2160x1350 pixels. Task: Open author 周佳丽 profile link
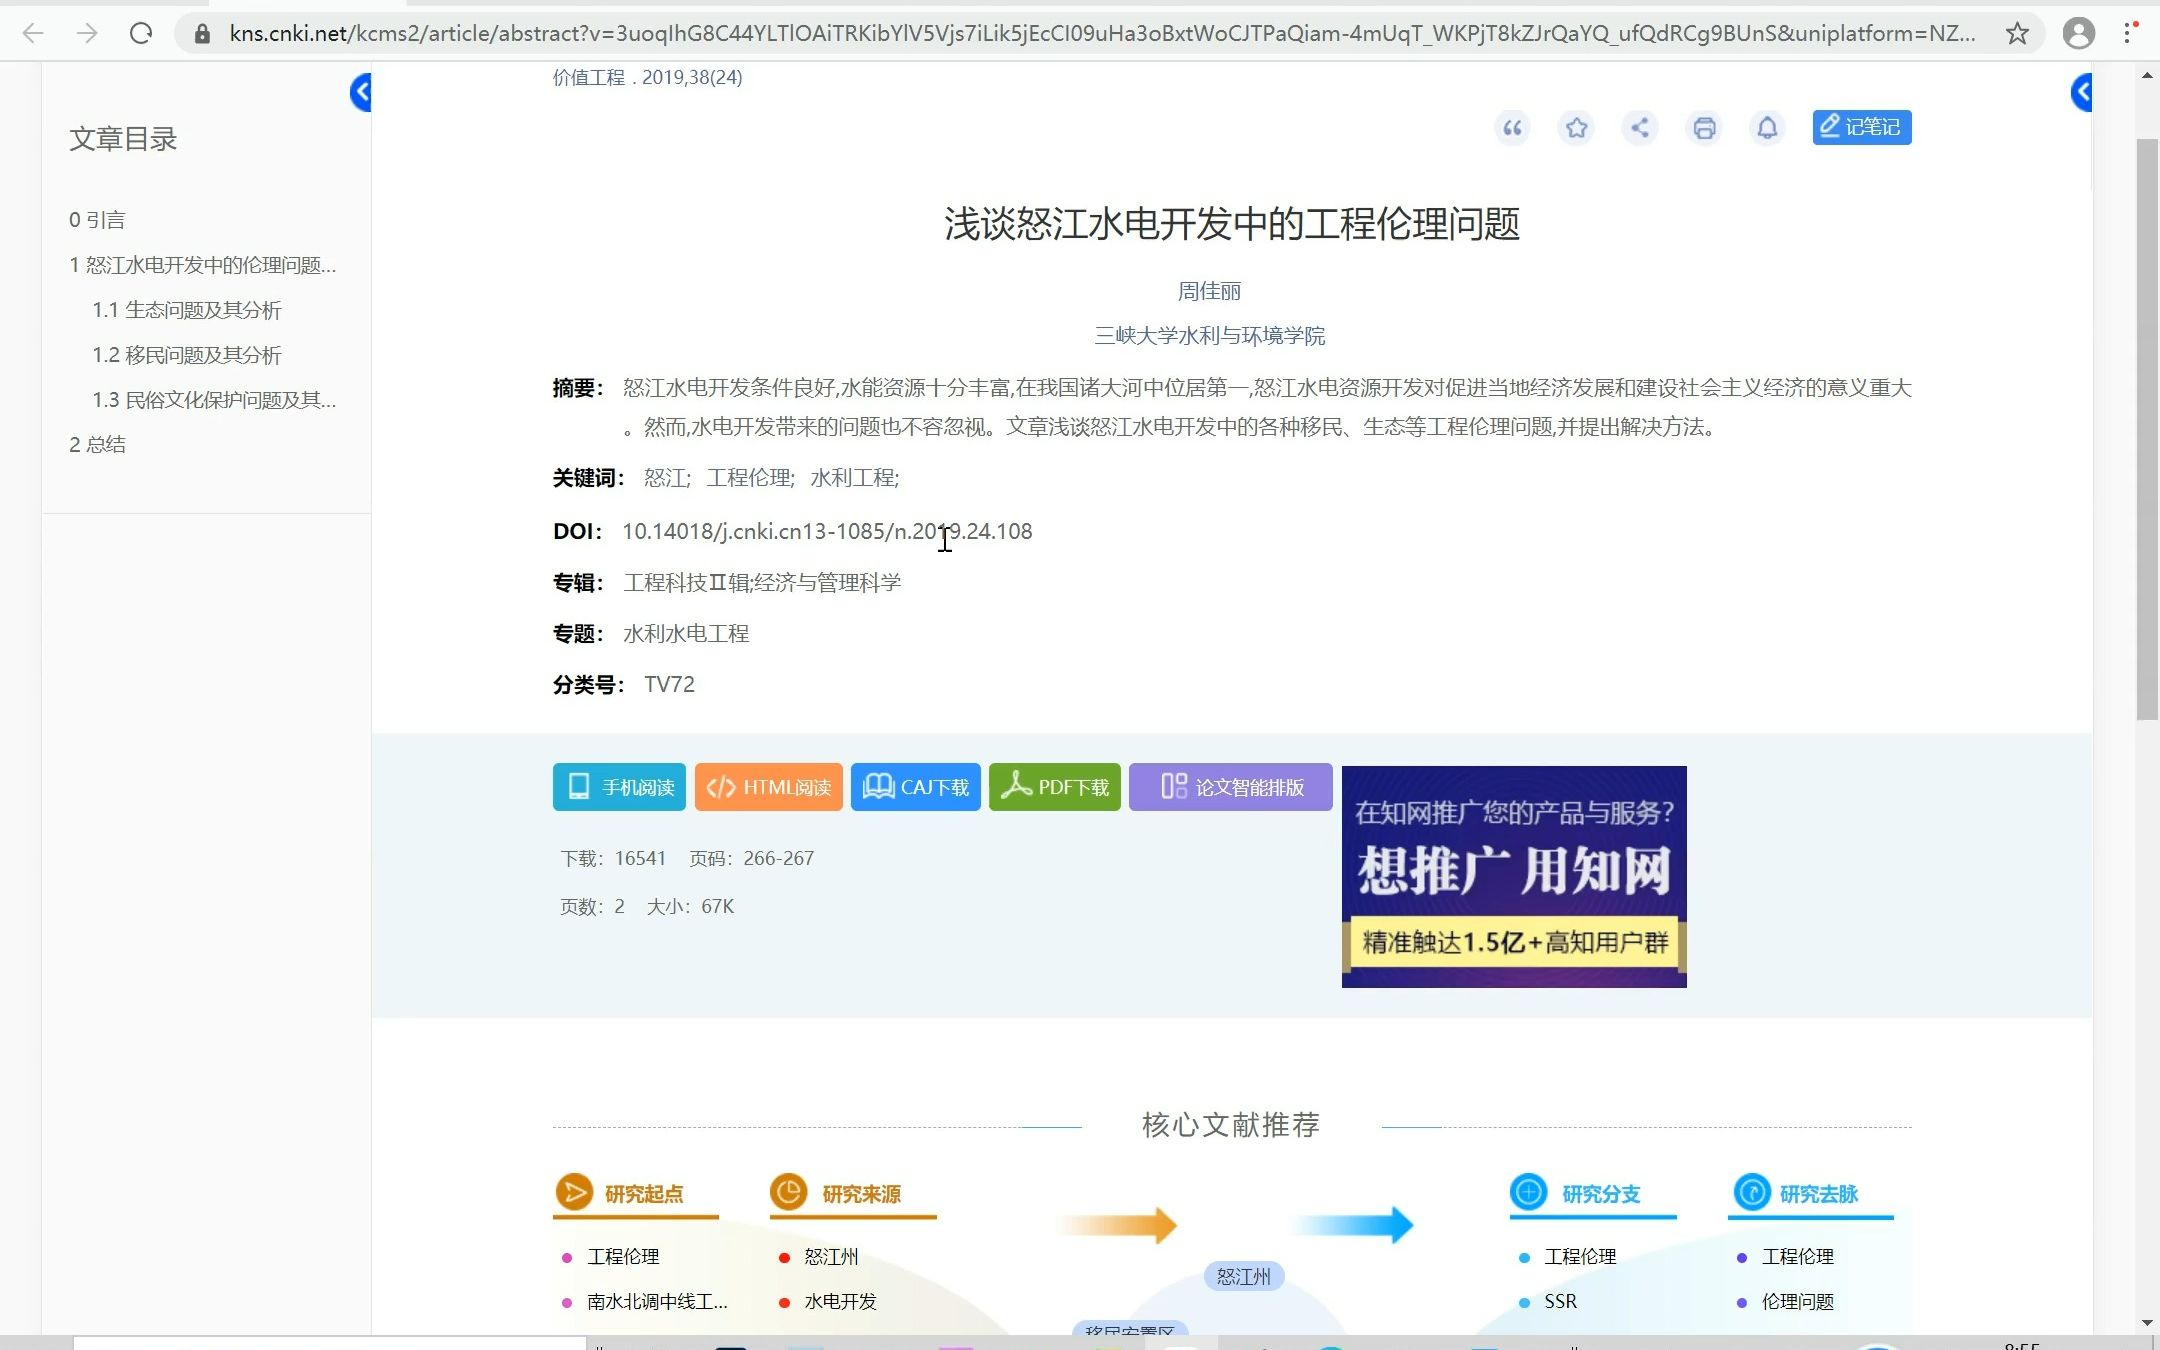pyautogui.click(x=1209, y=291)
